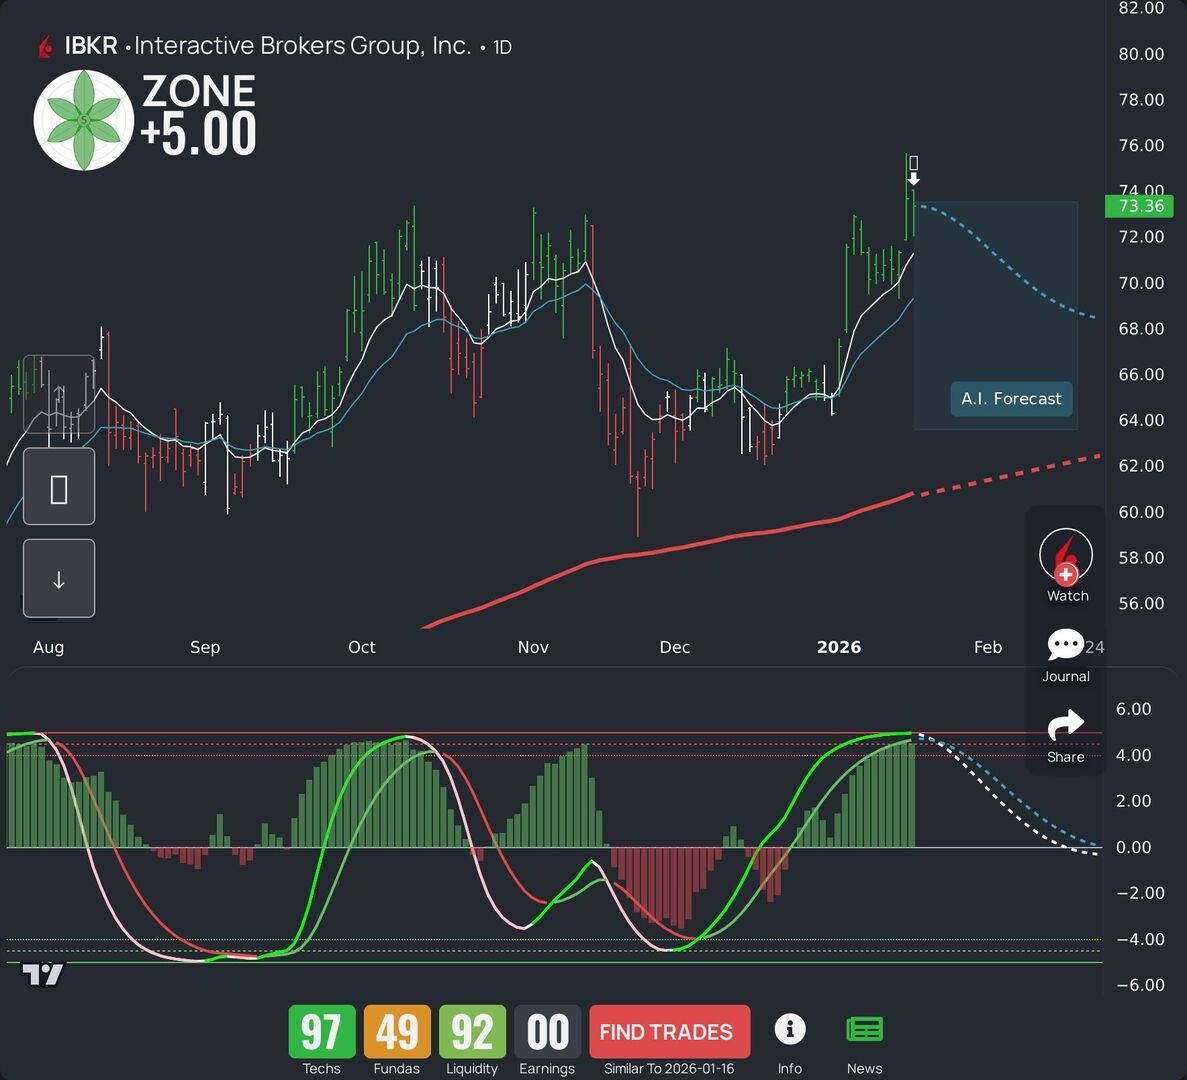
Task: Click the Similar To 2026-01-16 caption
Action: coord(669,1069)
